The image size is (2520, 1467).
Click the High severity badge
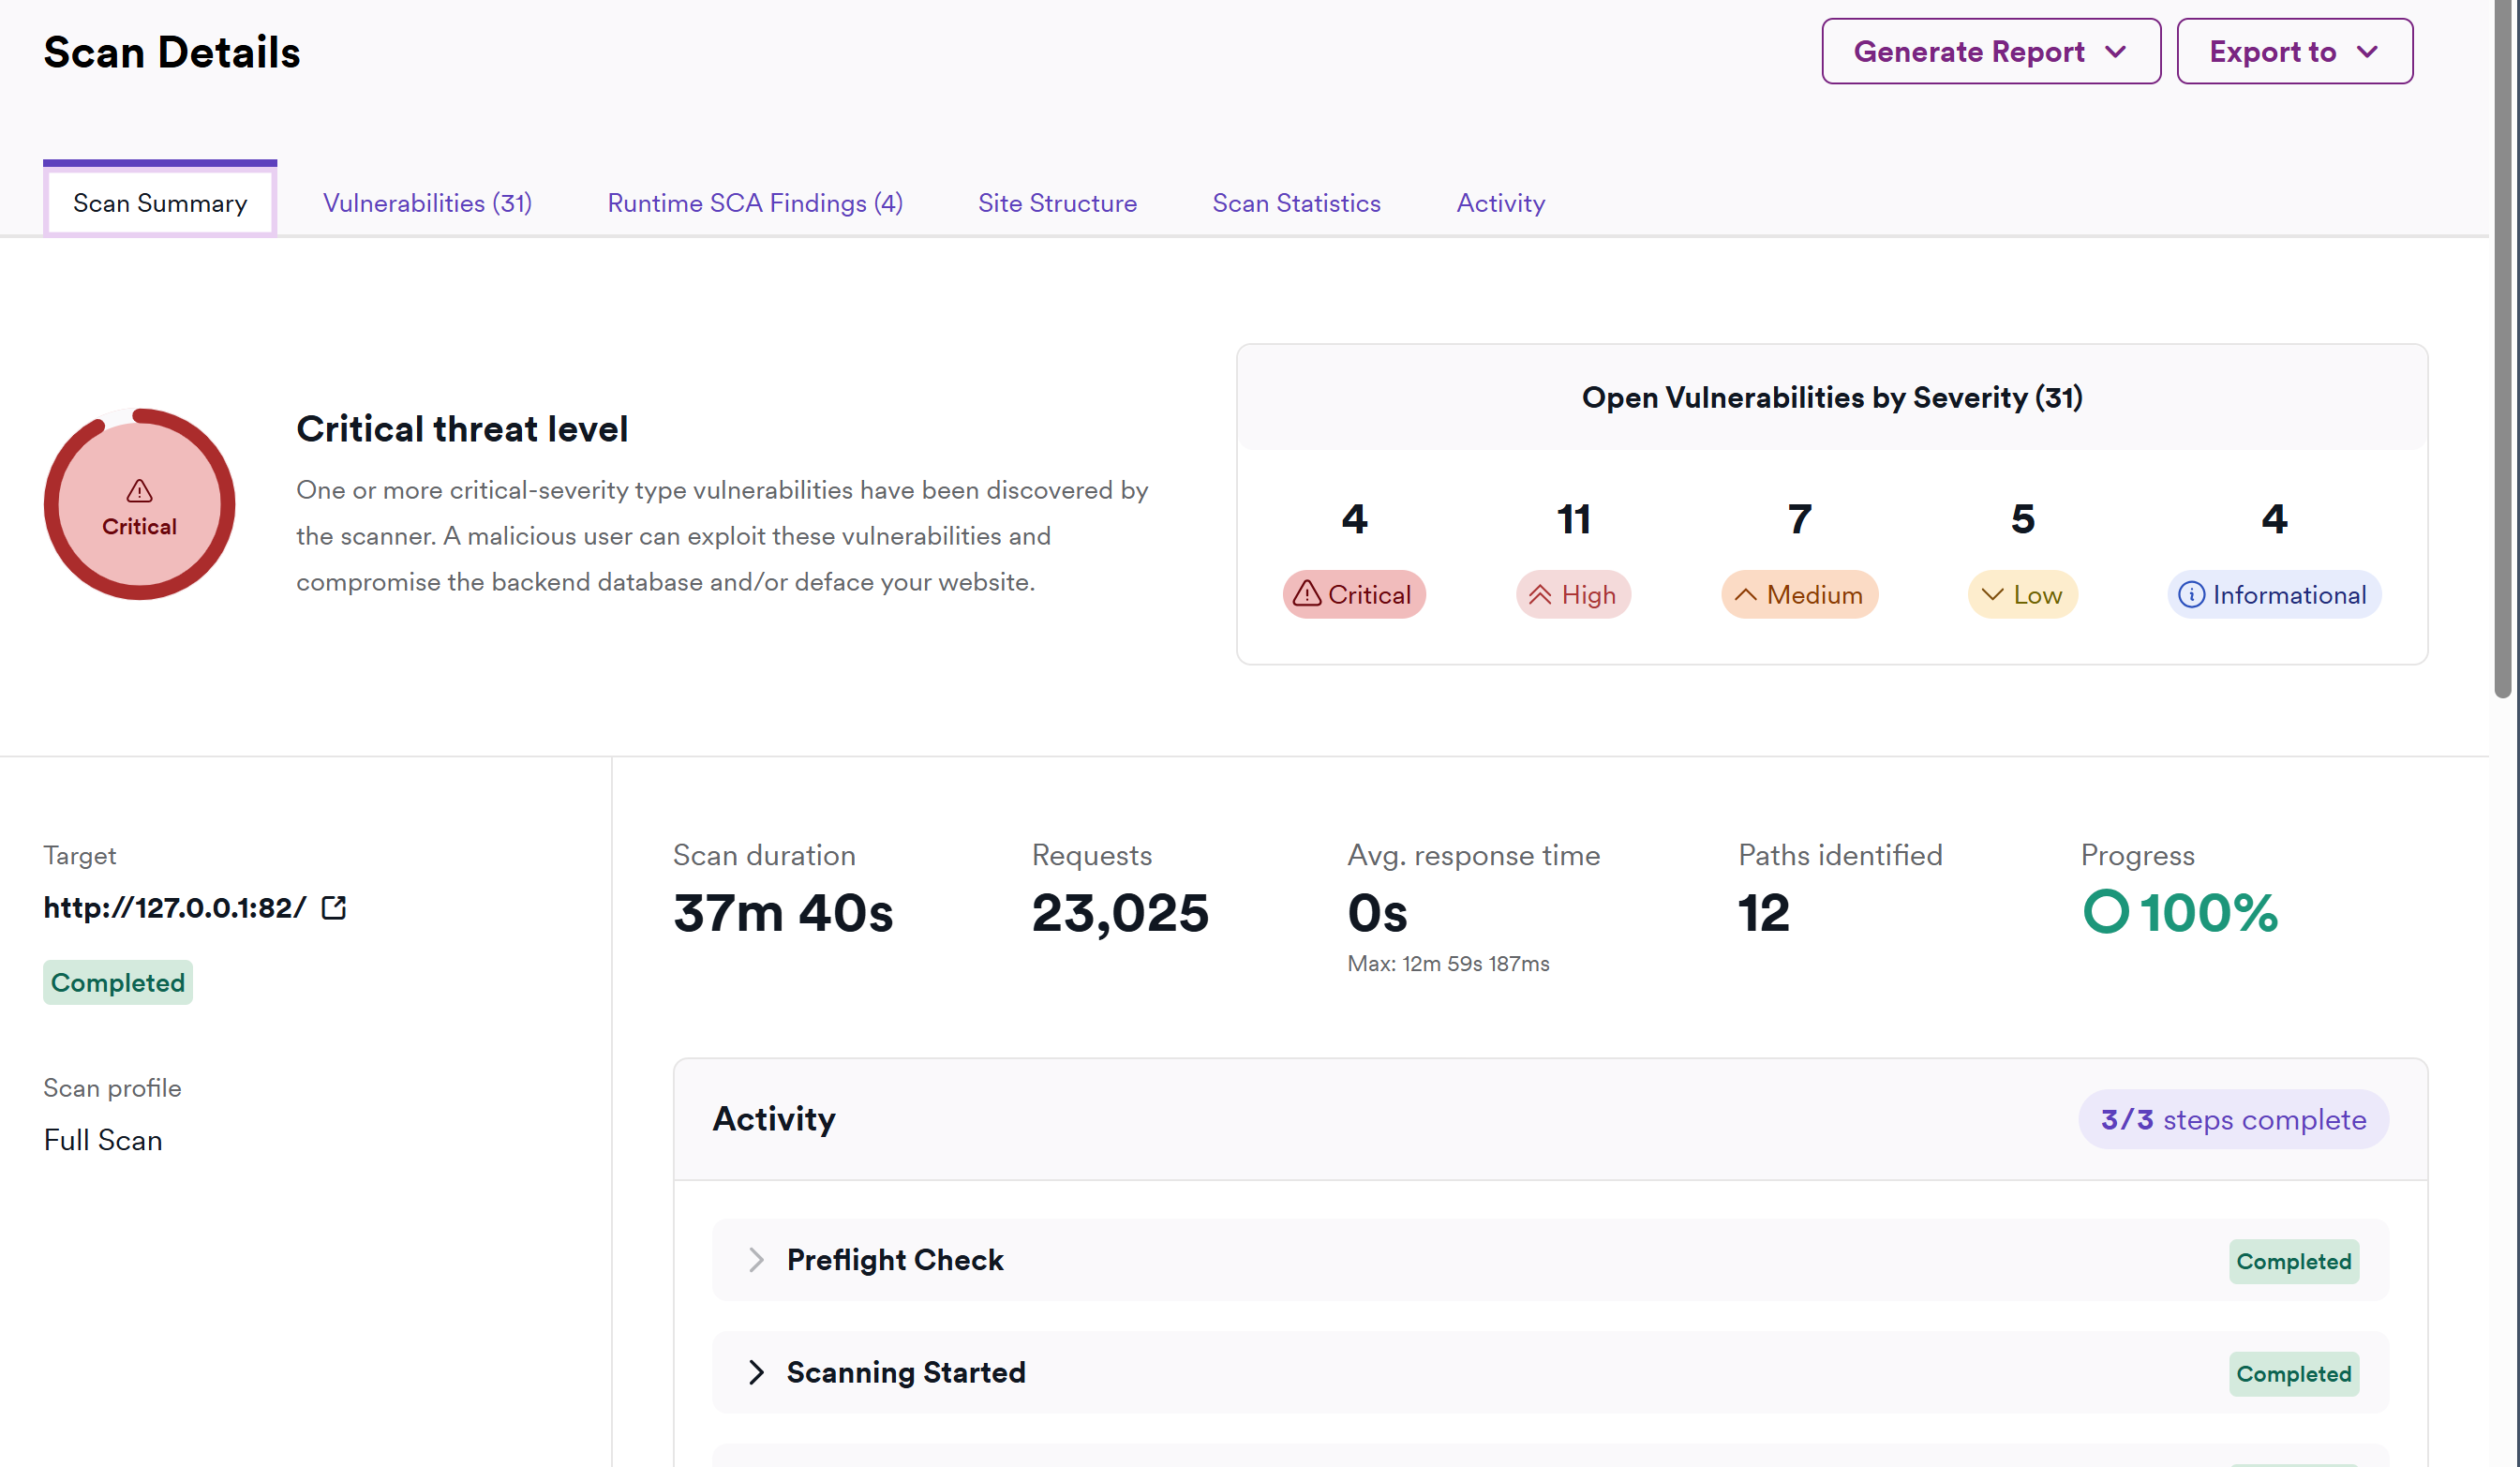pyautogui.click(x=1573, y=595)
